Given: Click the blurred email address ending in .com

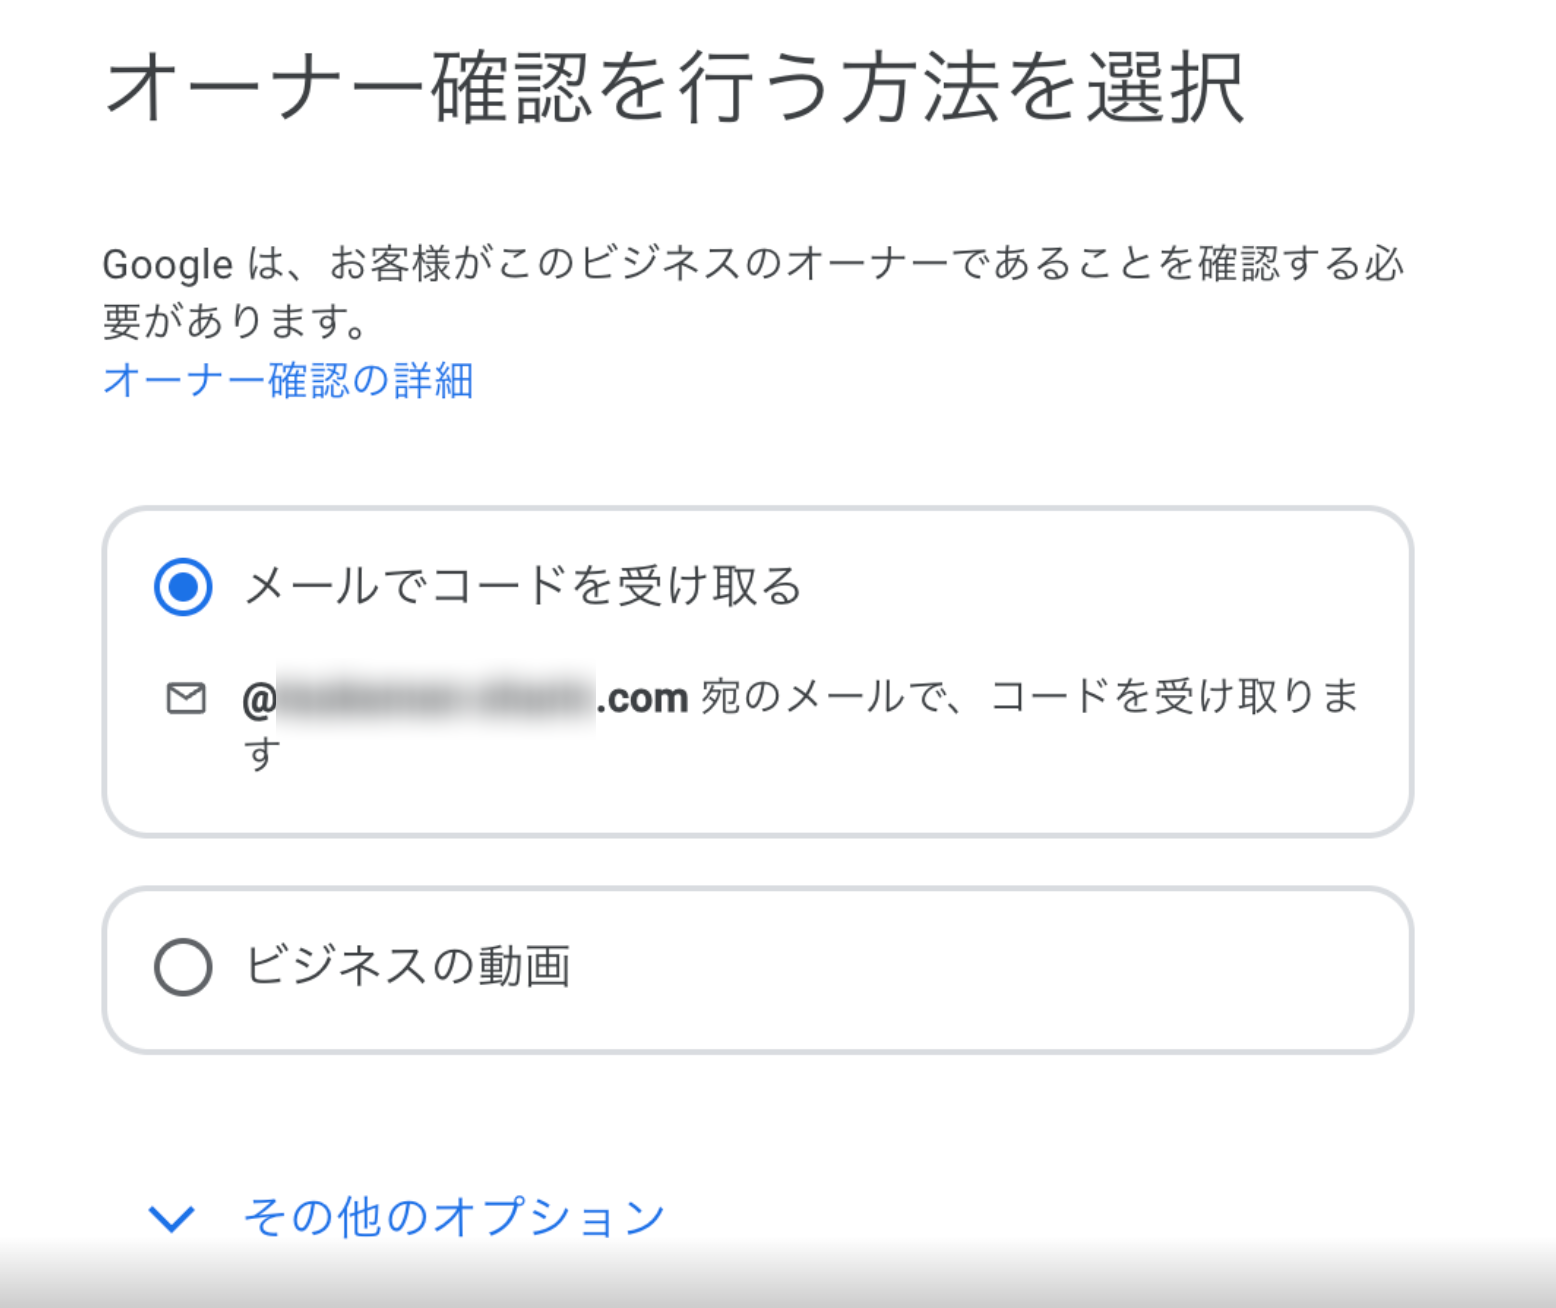Looking at the screenshot, I should pyautogui.click(x=460, y=697).
